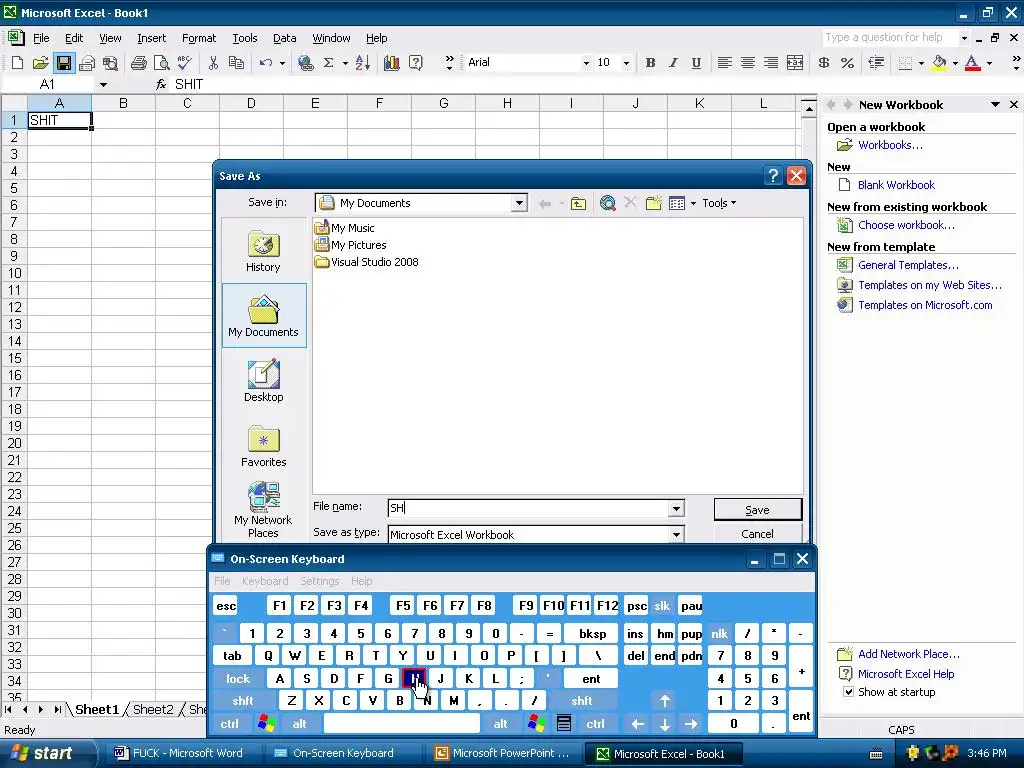
Task: Open the Excel Format menu
Action: tap(199, 38)
